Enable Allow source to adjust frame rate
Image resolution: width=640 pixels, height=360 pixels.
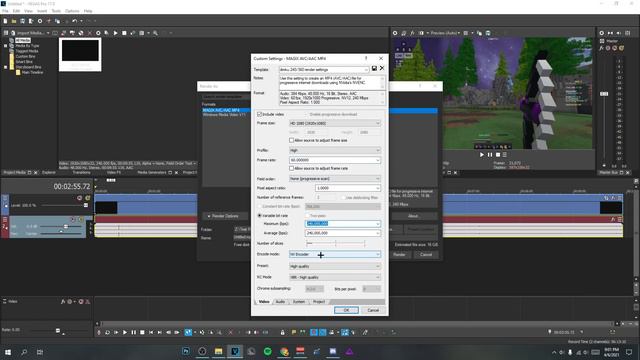[x=291, y=168]
